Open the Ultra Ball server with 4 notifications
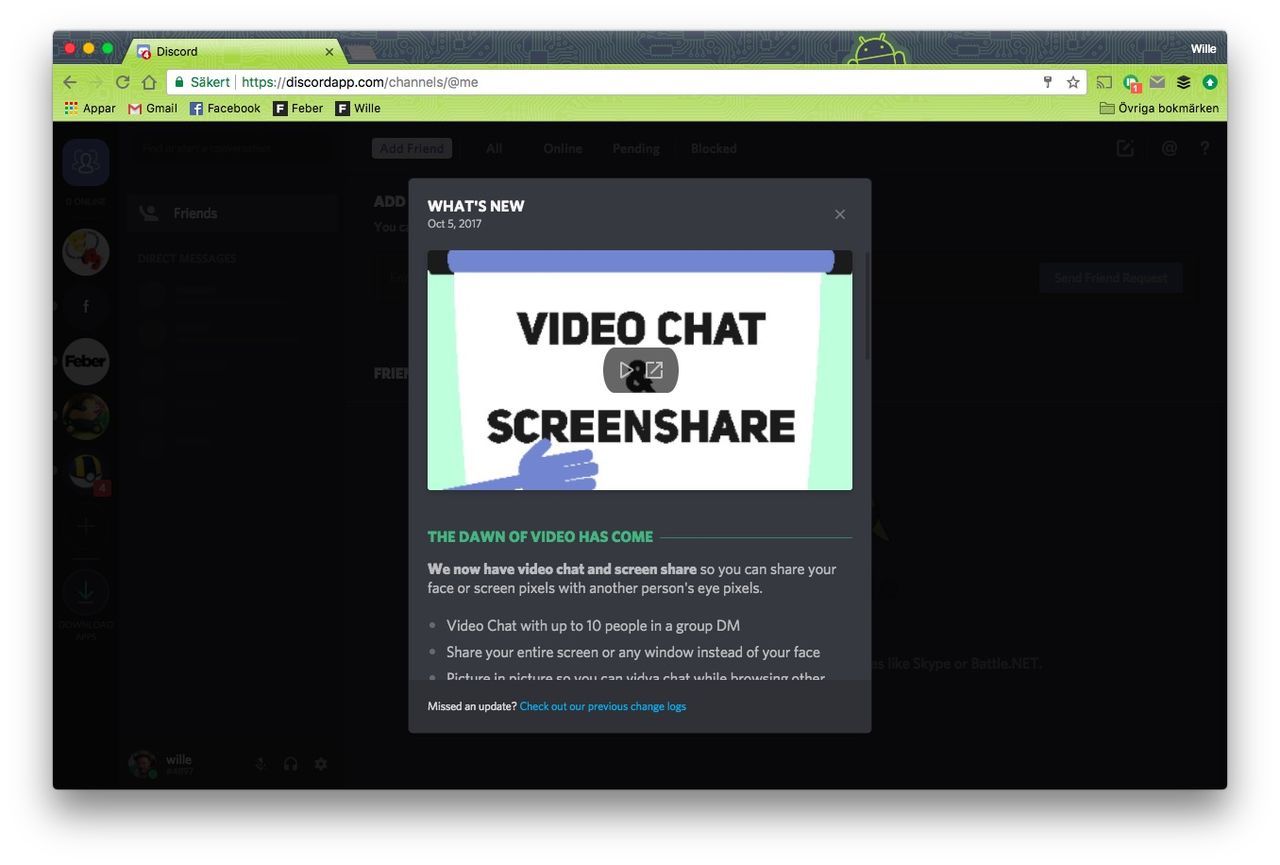The height and width of the screenshot is (865, 1280). [x=86, y=471]
